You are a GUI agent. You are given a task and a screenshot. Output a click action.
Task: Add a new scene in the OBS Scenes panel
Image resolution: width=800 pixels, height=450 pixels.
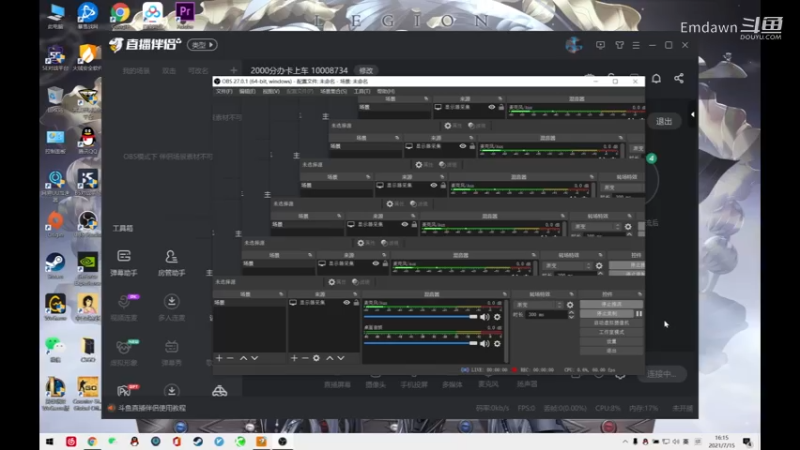(x=219, y=358)
